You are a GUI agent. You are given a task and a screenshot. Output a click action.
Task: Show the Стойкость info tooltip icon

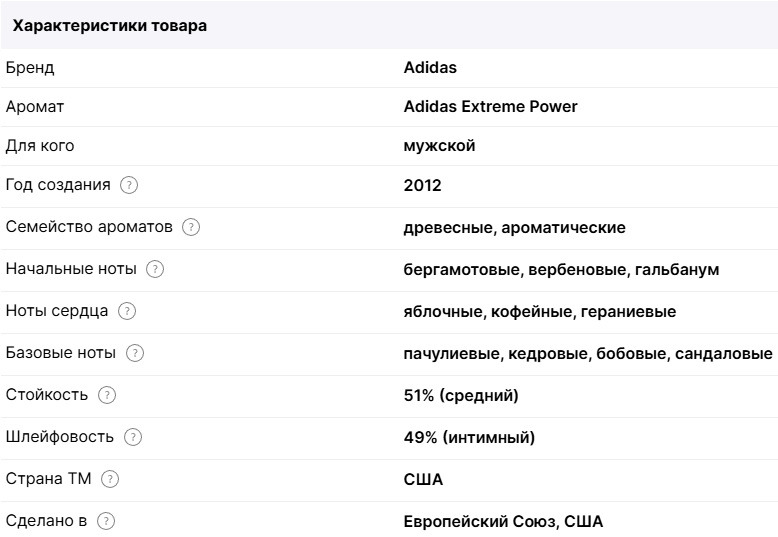pyautogui.click(x=107, y=395)
